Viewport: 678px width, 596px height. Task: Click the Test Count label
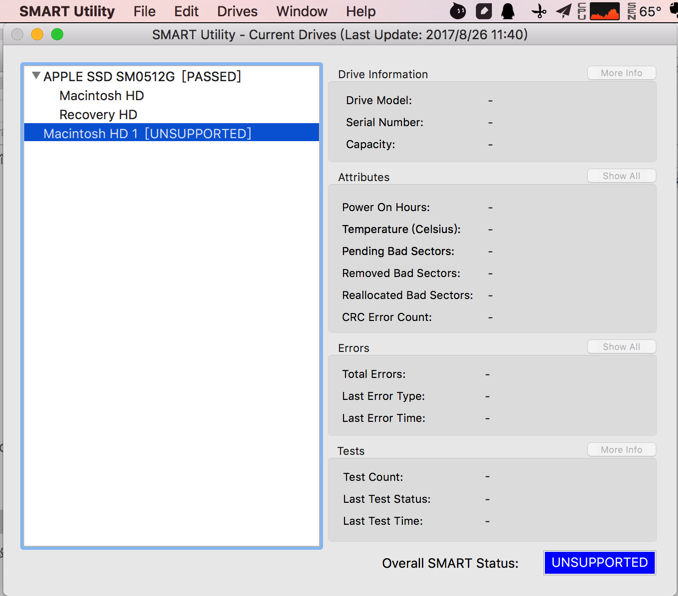[x=373, y=477]
